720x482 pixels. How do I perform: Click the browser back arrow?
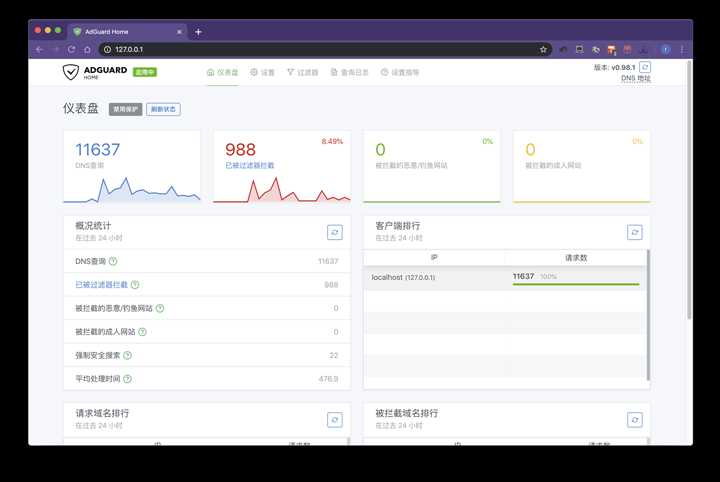coord(39,50)
